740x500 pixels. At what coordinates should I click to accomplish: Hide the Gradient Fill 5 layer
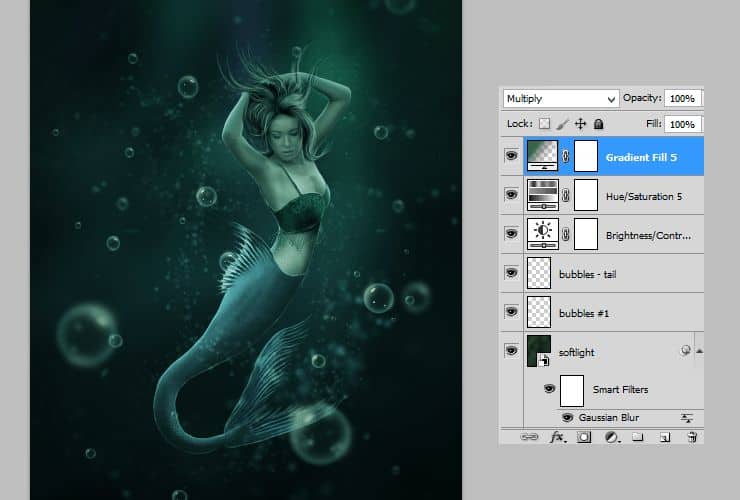click(x=511, y=157)
